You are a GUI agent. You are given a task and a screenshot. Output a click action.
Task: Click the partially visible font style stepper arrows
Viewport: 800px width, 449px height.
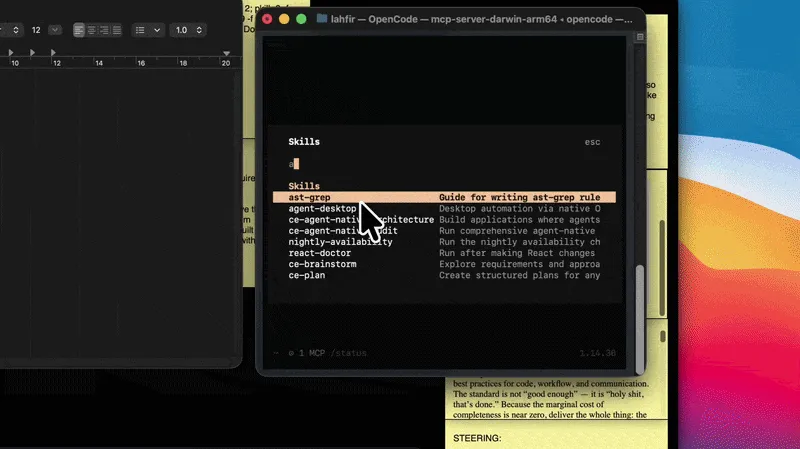(16, 30)
